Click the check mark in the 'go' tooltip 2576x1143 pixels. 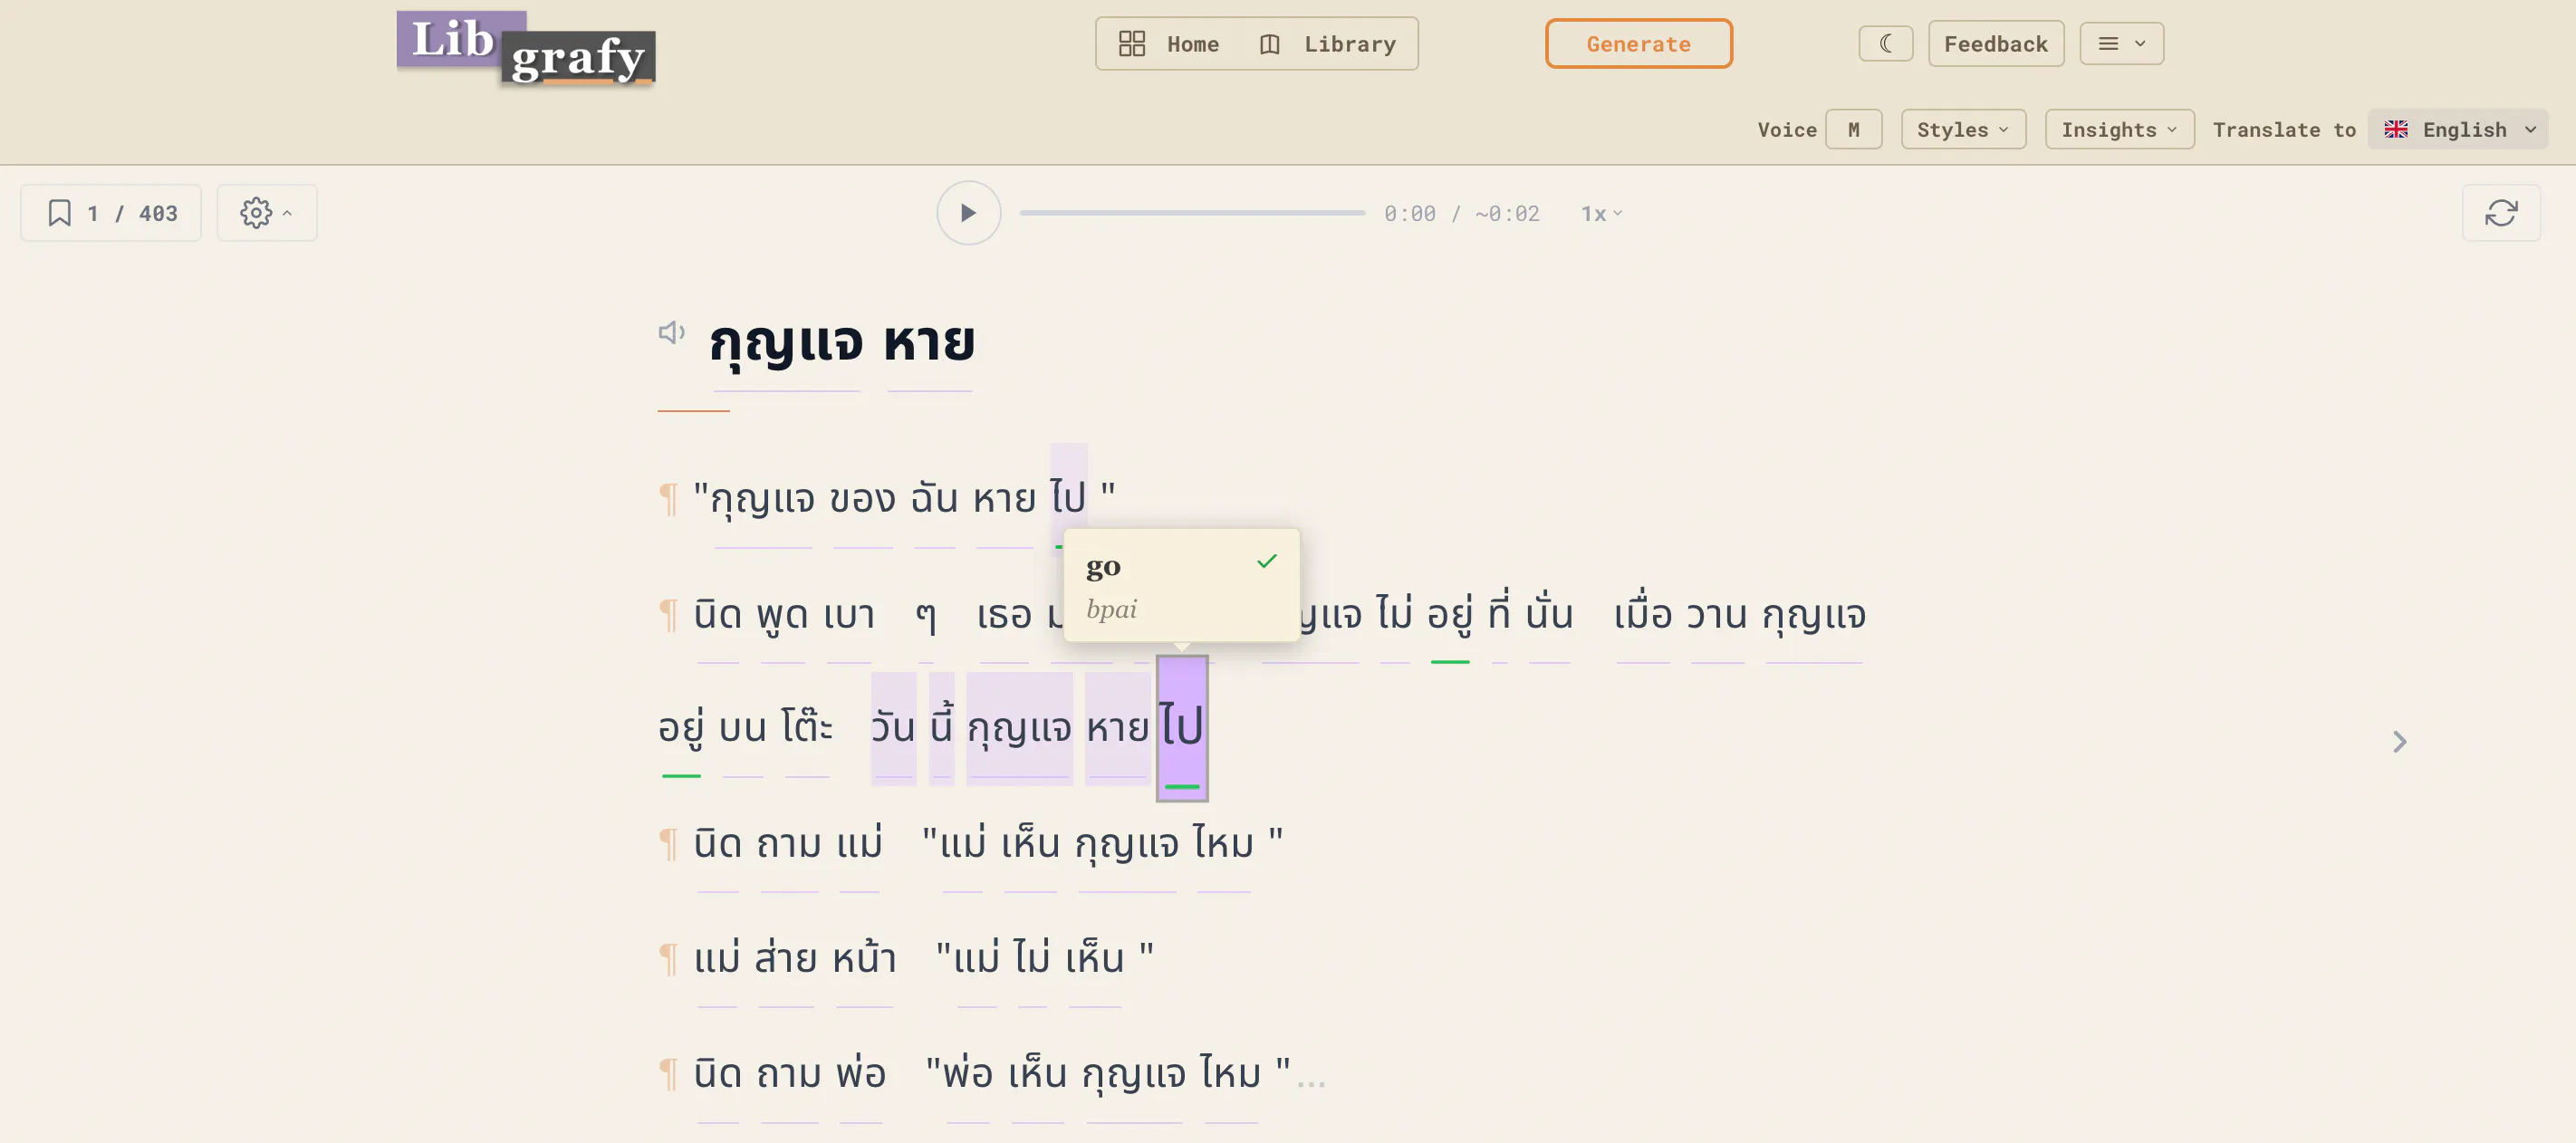(1266, 562)
